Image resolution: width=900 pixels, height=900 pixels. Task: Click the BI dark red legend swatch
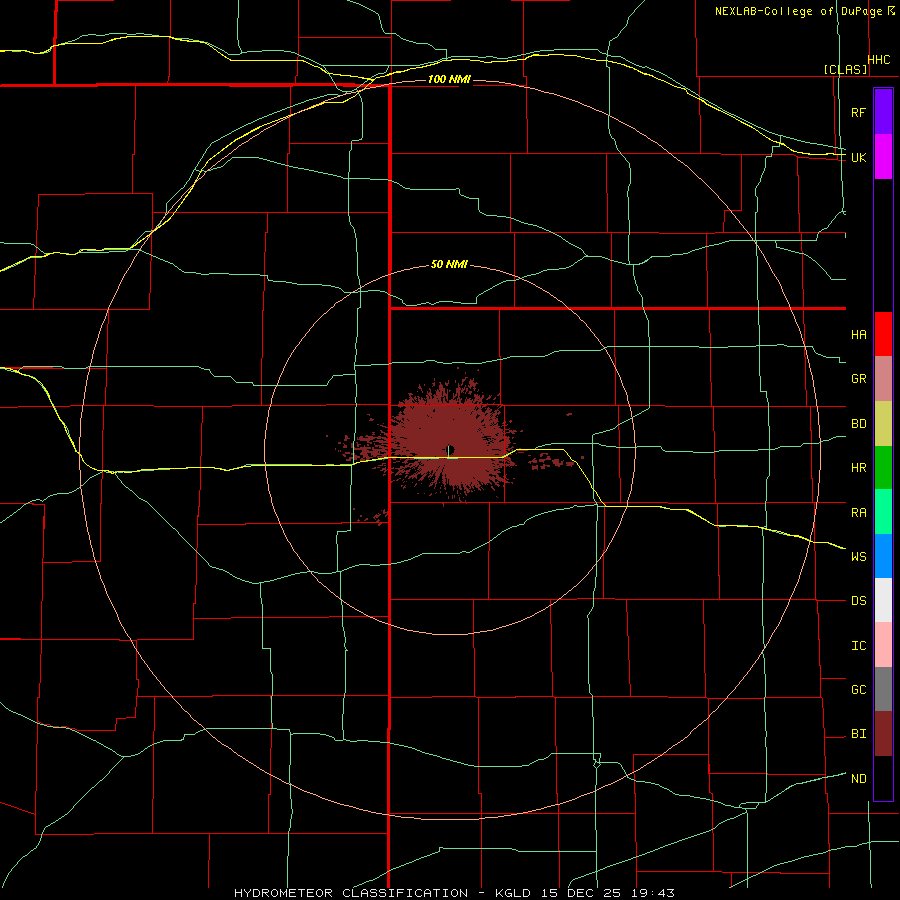click(x=883, y=734)
